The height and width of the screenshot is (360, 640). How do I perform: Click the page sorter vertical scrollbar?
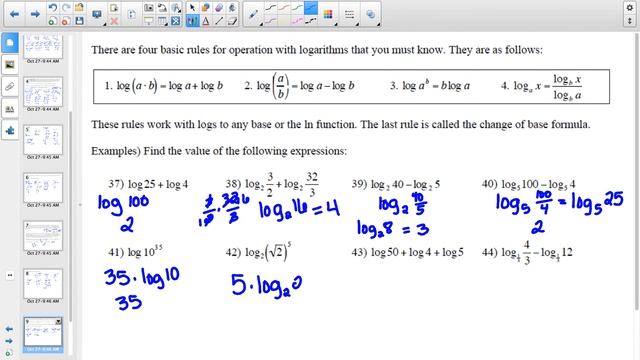(70, 216)
